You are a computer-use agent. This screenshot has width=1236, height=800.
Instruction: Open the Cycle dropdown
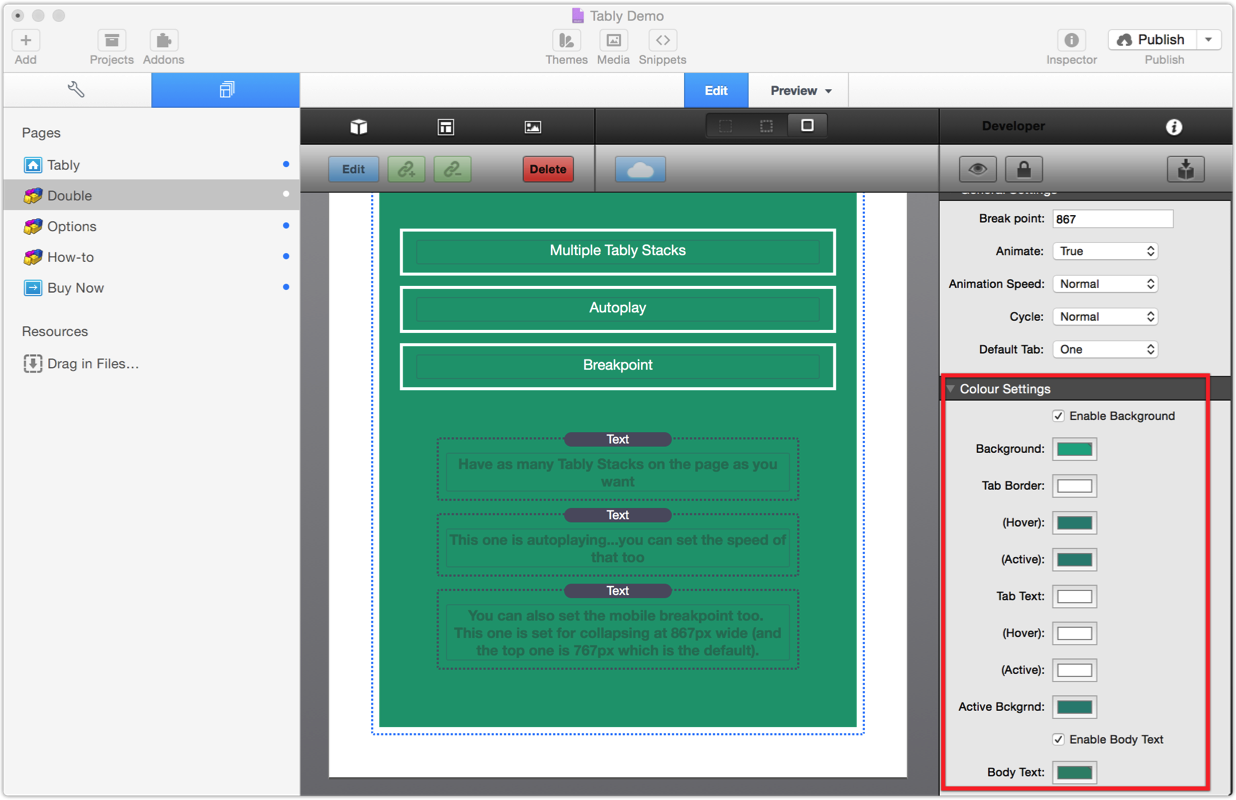coord(1105,317)
